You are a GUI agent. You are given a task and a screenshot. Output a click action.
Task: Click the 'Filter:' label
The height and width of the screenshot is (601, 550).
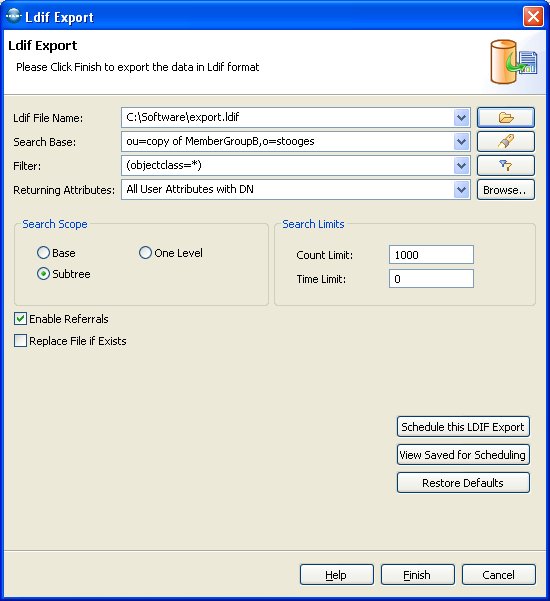click(27, 166)
